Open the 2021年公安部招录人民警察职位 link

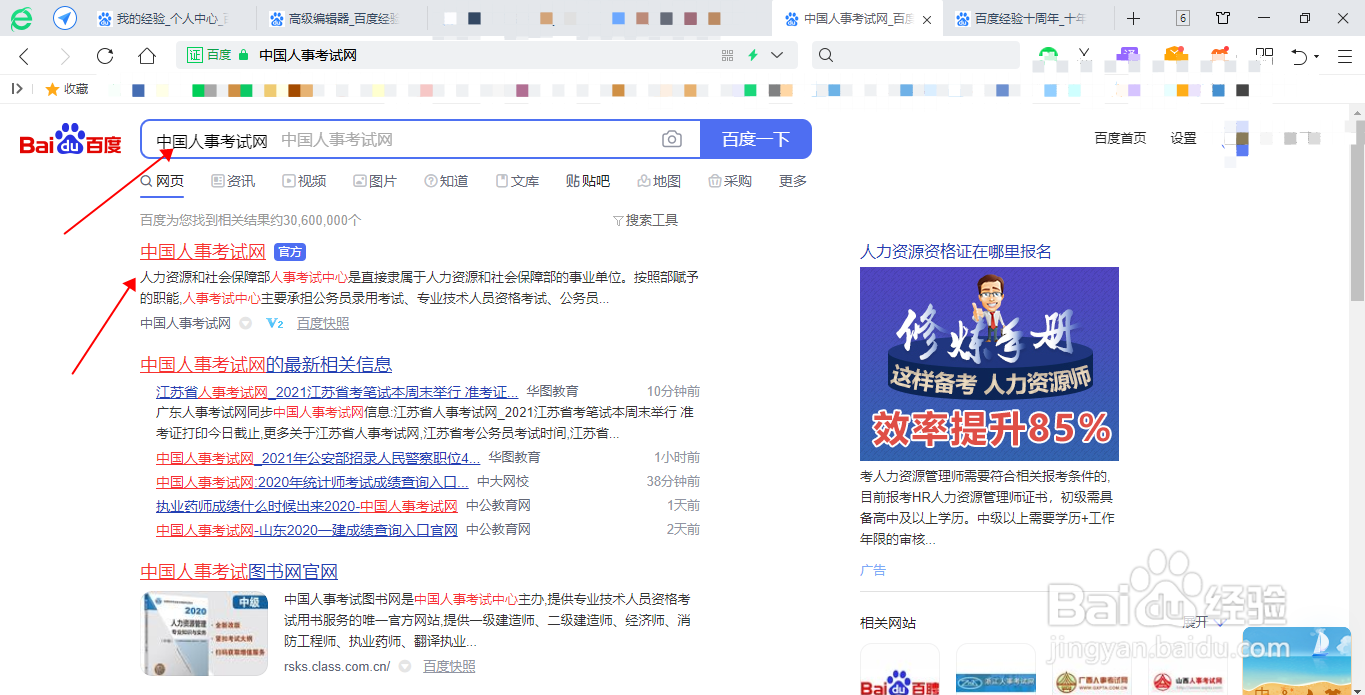coord(318,457)
